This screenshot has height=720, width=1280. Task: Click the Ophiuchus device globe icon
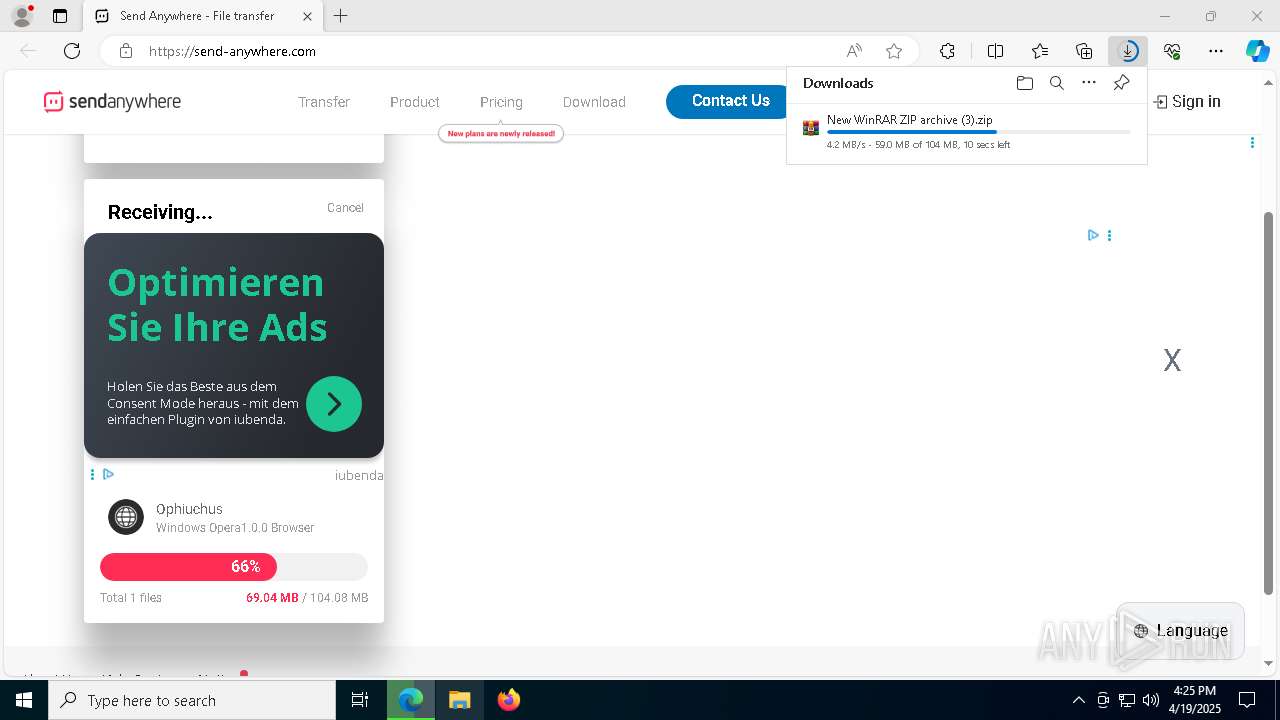(x=126, y=517)
